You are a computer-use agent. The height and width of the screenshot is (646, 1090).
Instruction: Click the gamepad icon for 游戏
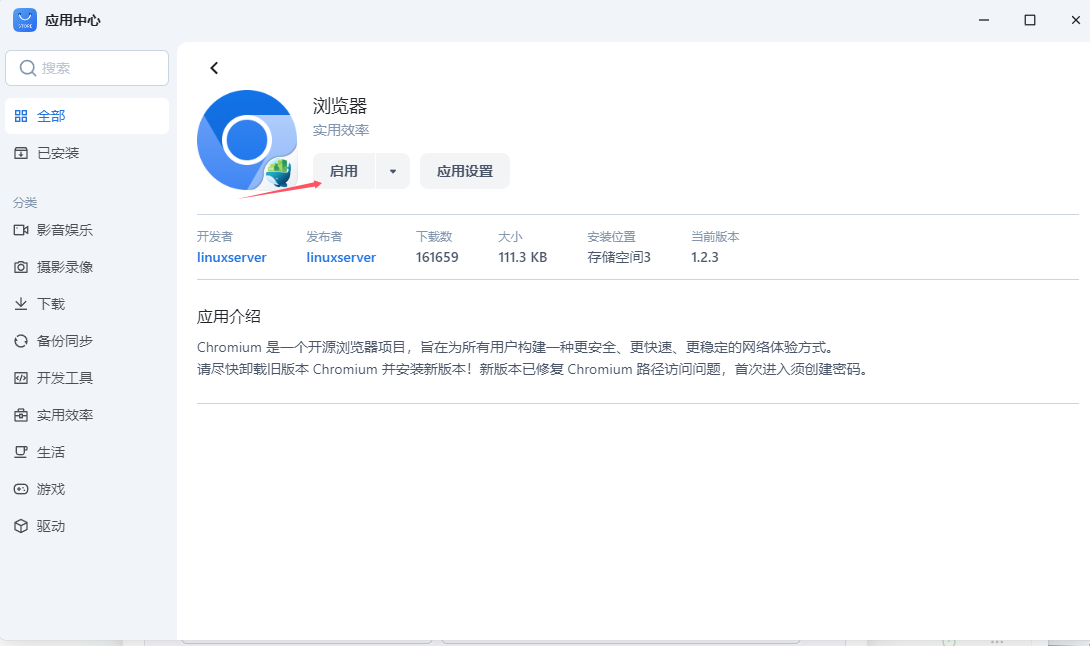[21, 490]
